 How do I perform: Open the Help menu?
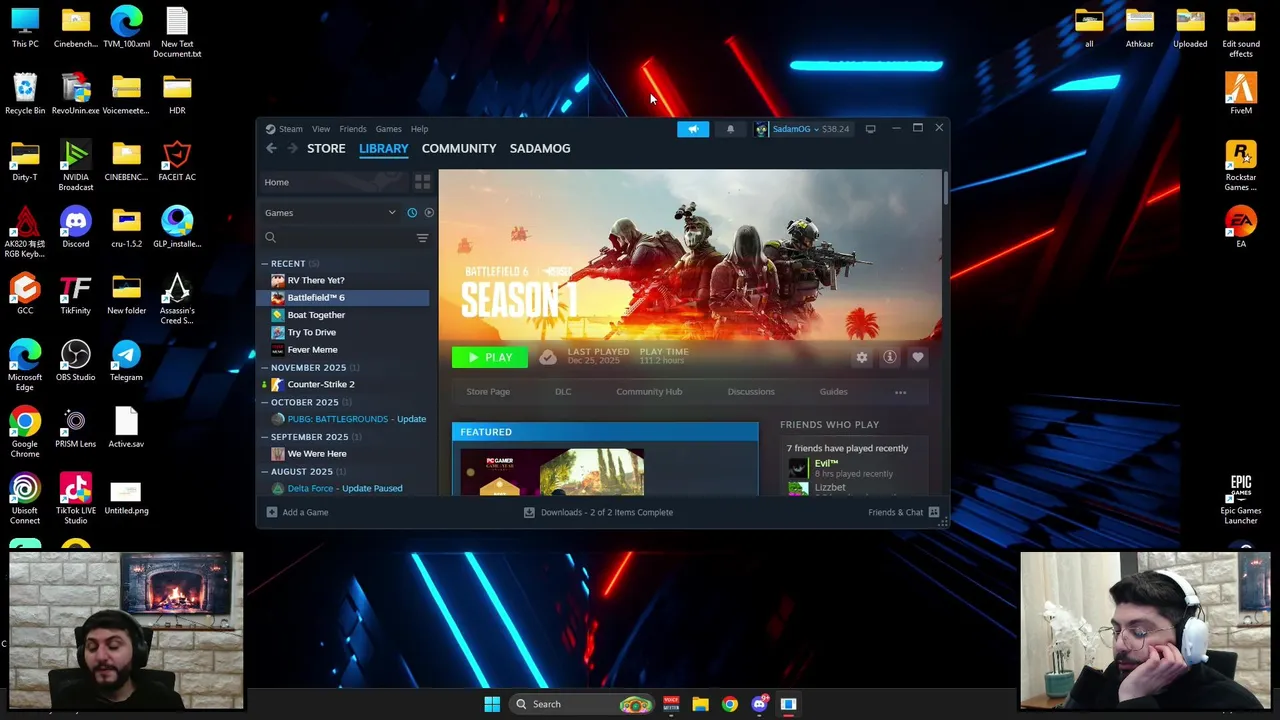pos(419,129)
